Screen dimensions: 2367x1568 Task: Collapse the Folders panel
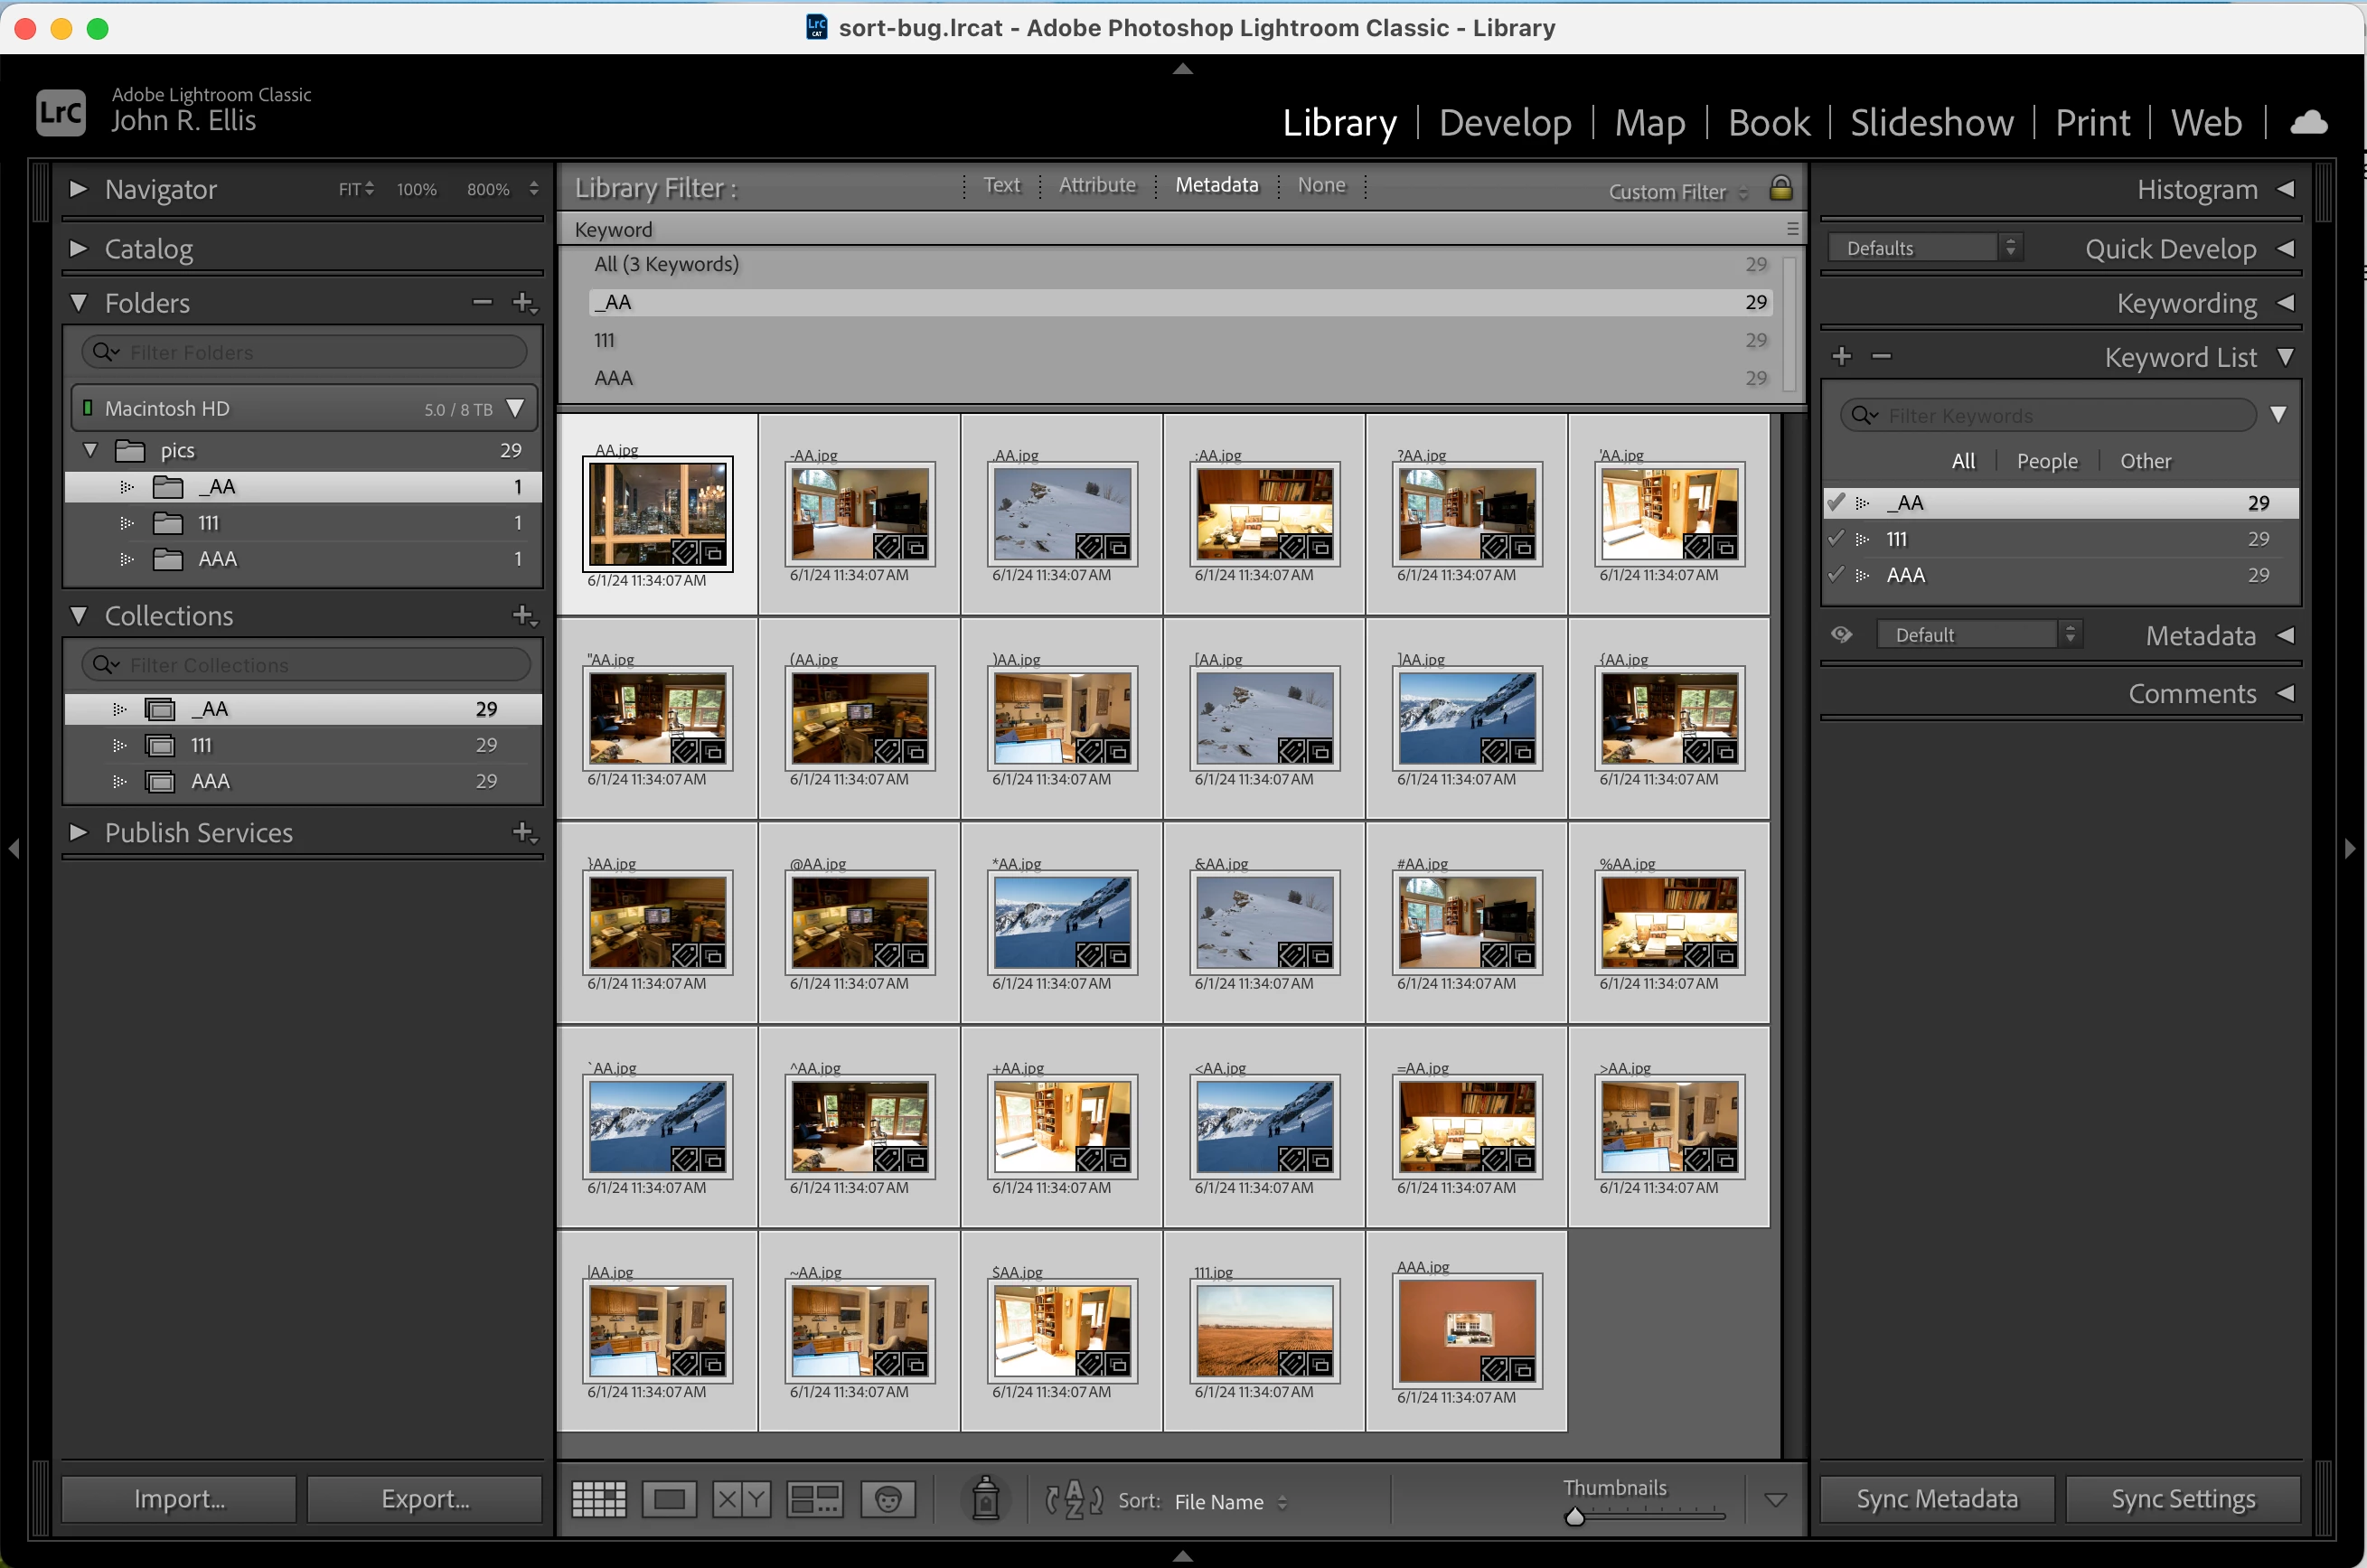point(79,302)
